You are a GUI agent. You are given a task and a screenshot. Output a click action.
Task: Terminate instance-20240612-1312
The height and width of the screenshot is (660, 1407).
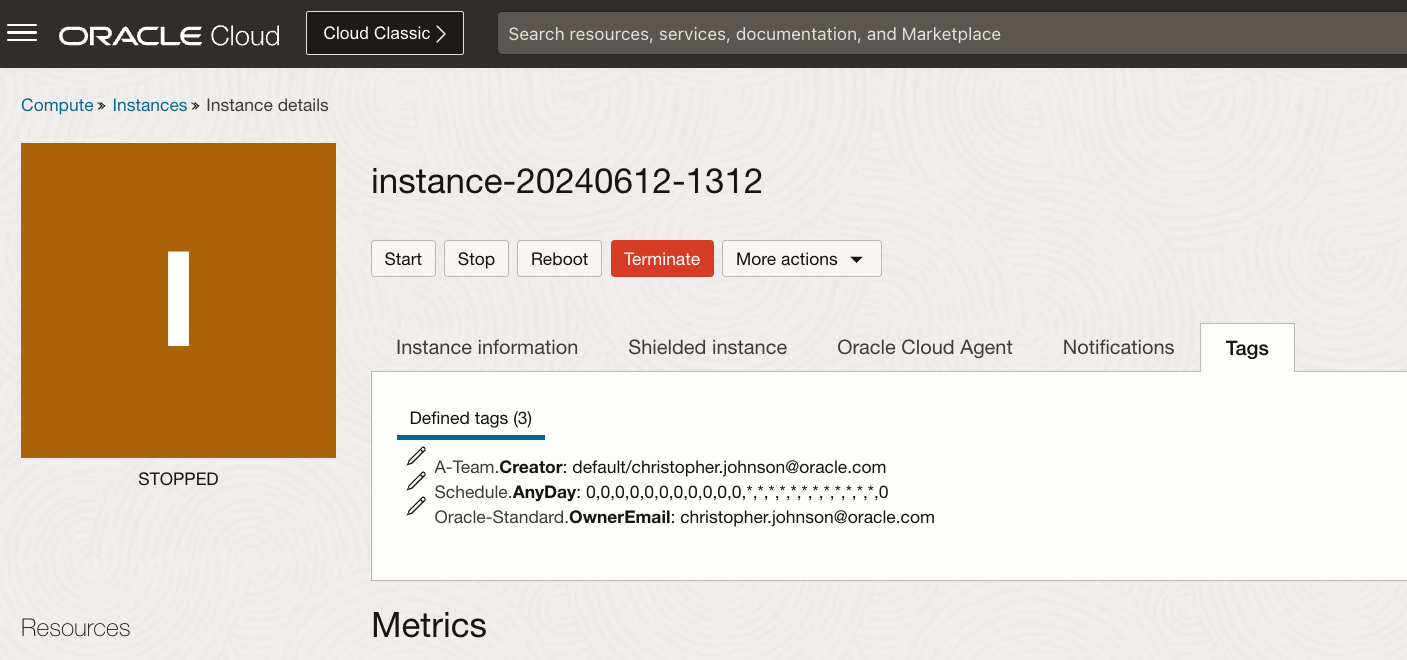point(662,258)
